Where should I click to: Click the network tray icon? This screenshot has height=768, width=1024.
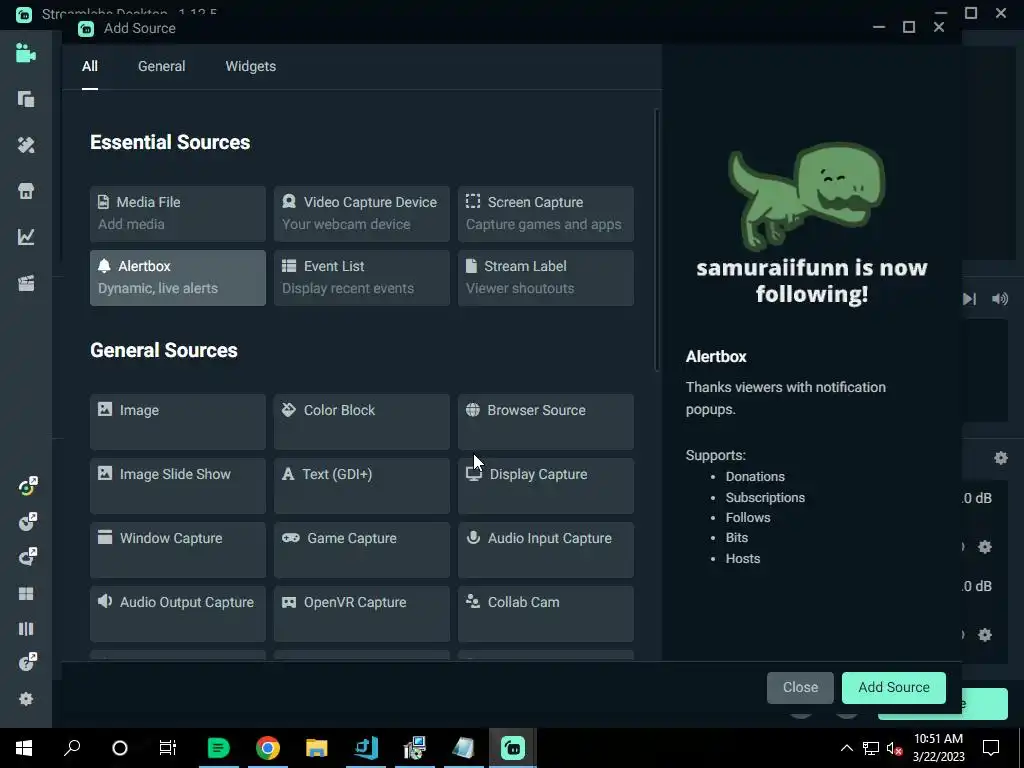871,748
